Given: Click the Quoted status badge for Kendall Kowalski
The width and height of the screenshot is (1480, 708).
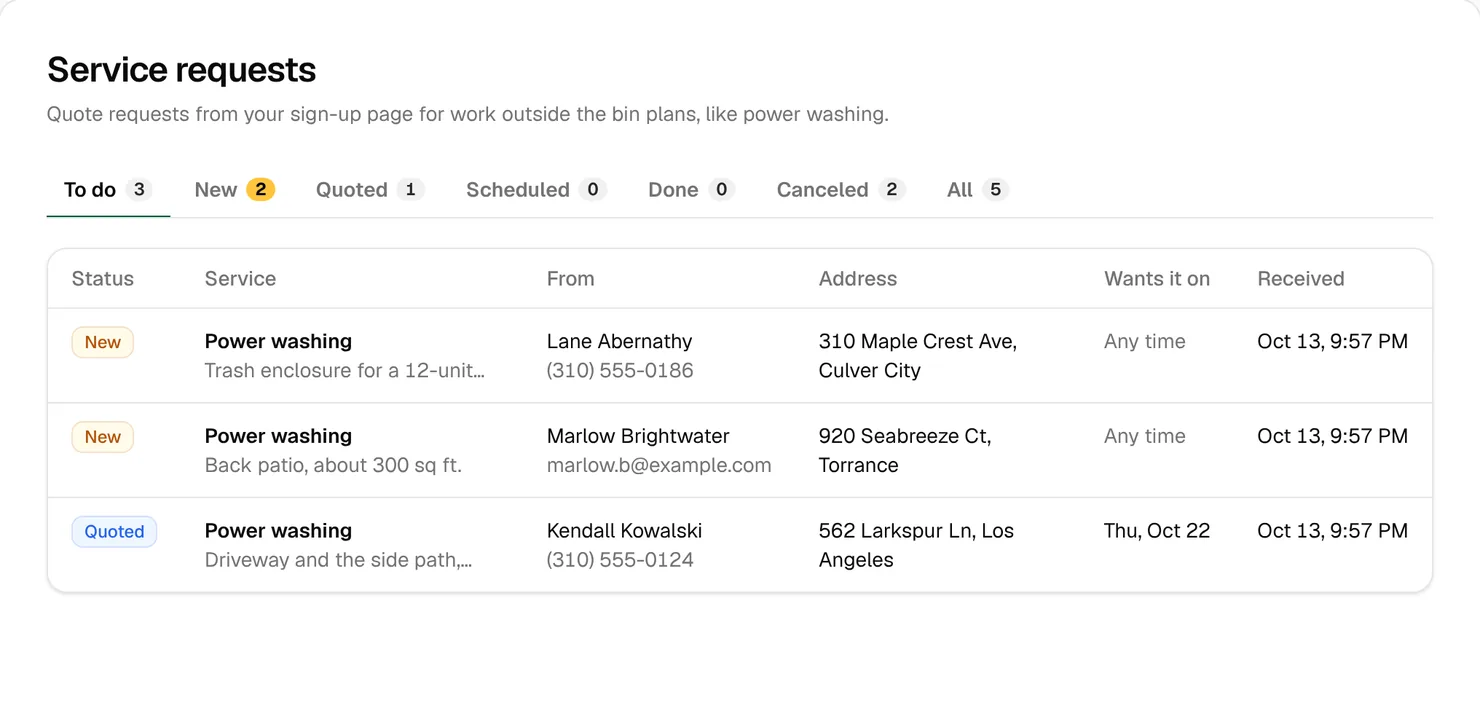Looking at the screenshot, I should click(x=114, y=532).
